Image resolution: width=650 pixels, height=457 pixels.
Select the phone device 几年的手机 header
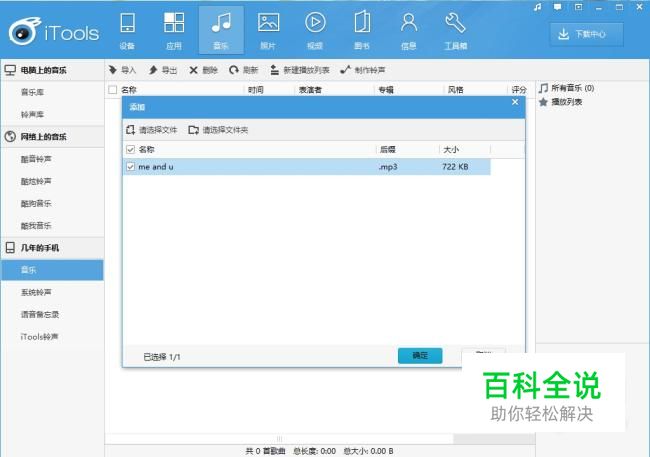(52, 248)
